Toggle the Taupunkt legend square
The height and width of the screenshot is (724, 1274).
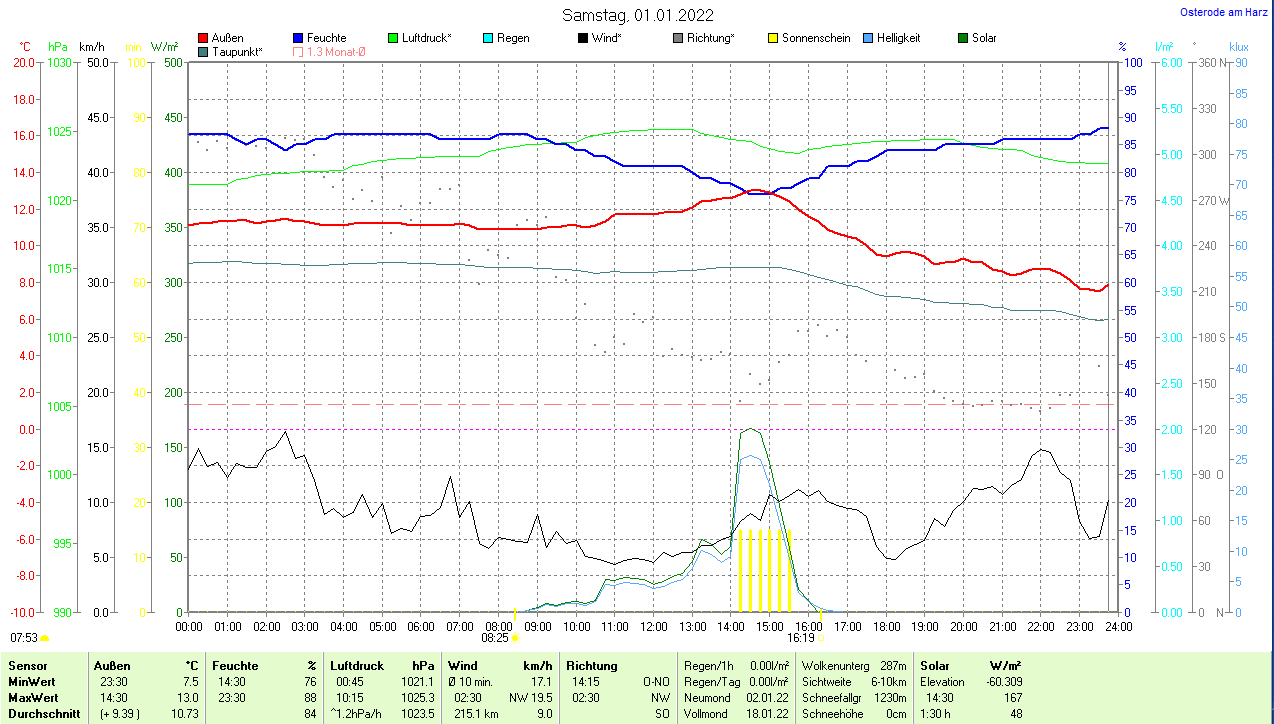coord(204,52)
